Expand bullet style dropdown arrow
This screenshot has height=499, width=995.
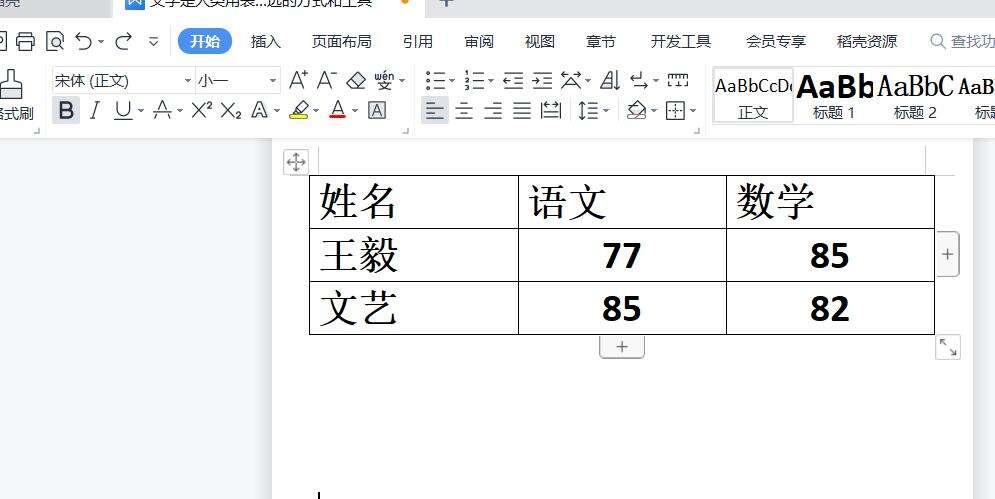click(x=452, y=81)
